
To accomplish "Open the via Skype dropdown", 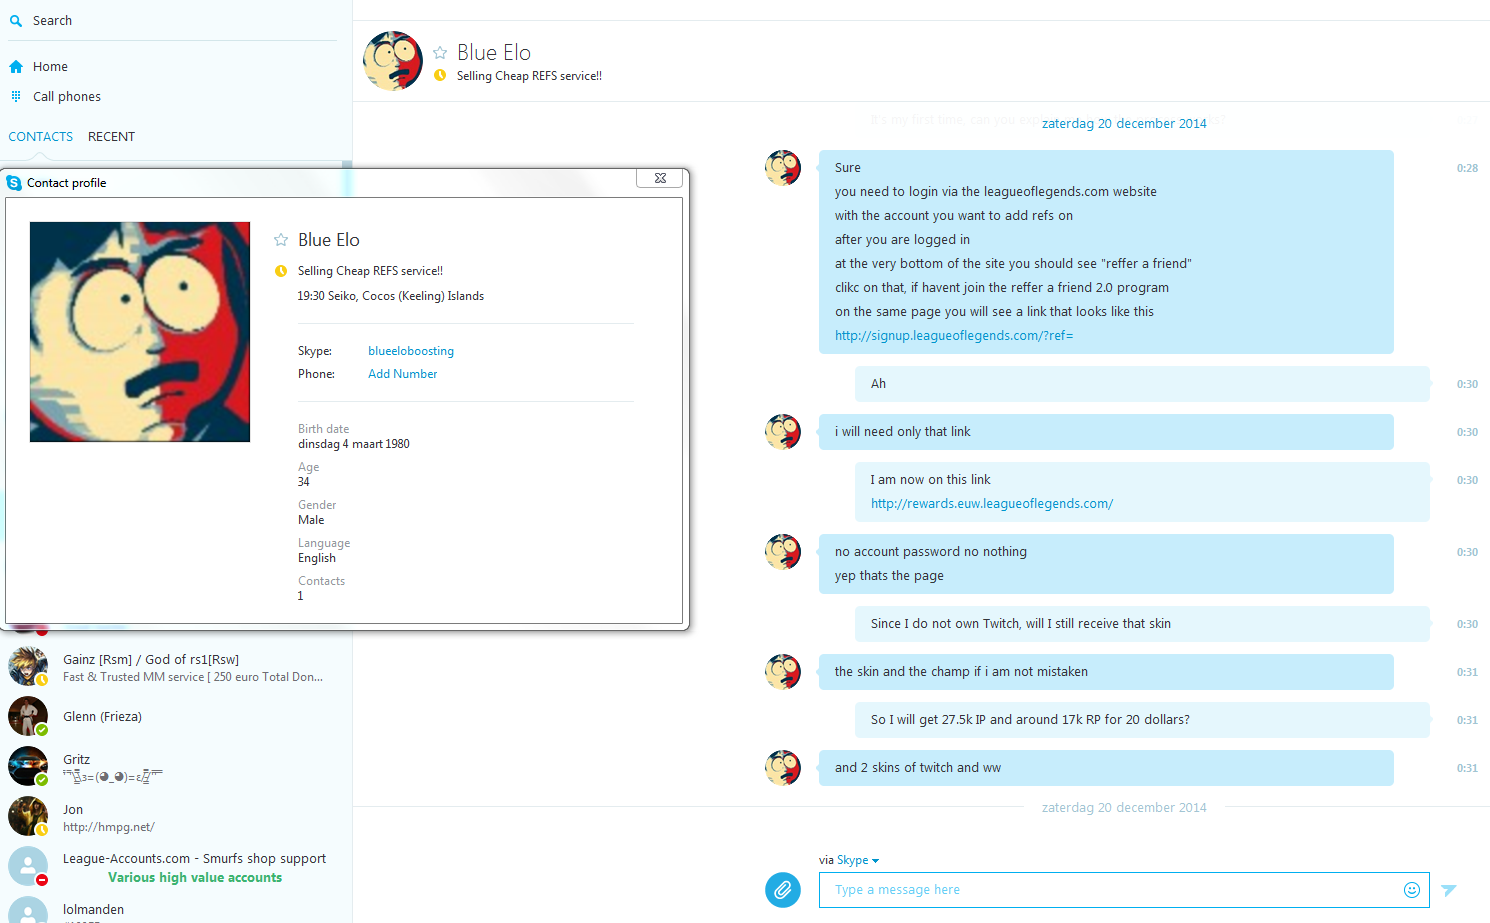I will coord(857,860).
